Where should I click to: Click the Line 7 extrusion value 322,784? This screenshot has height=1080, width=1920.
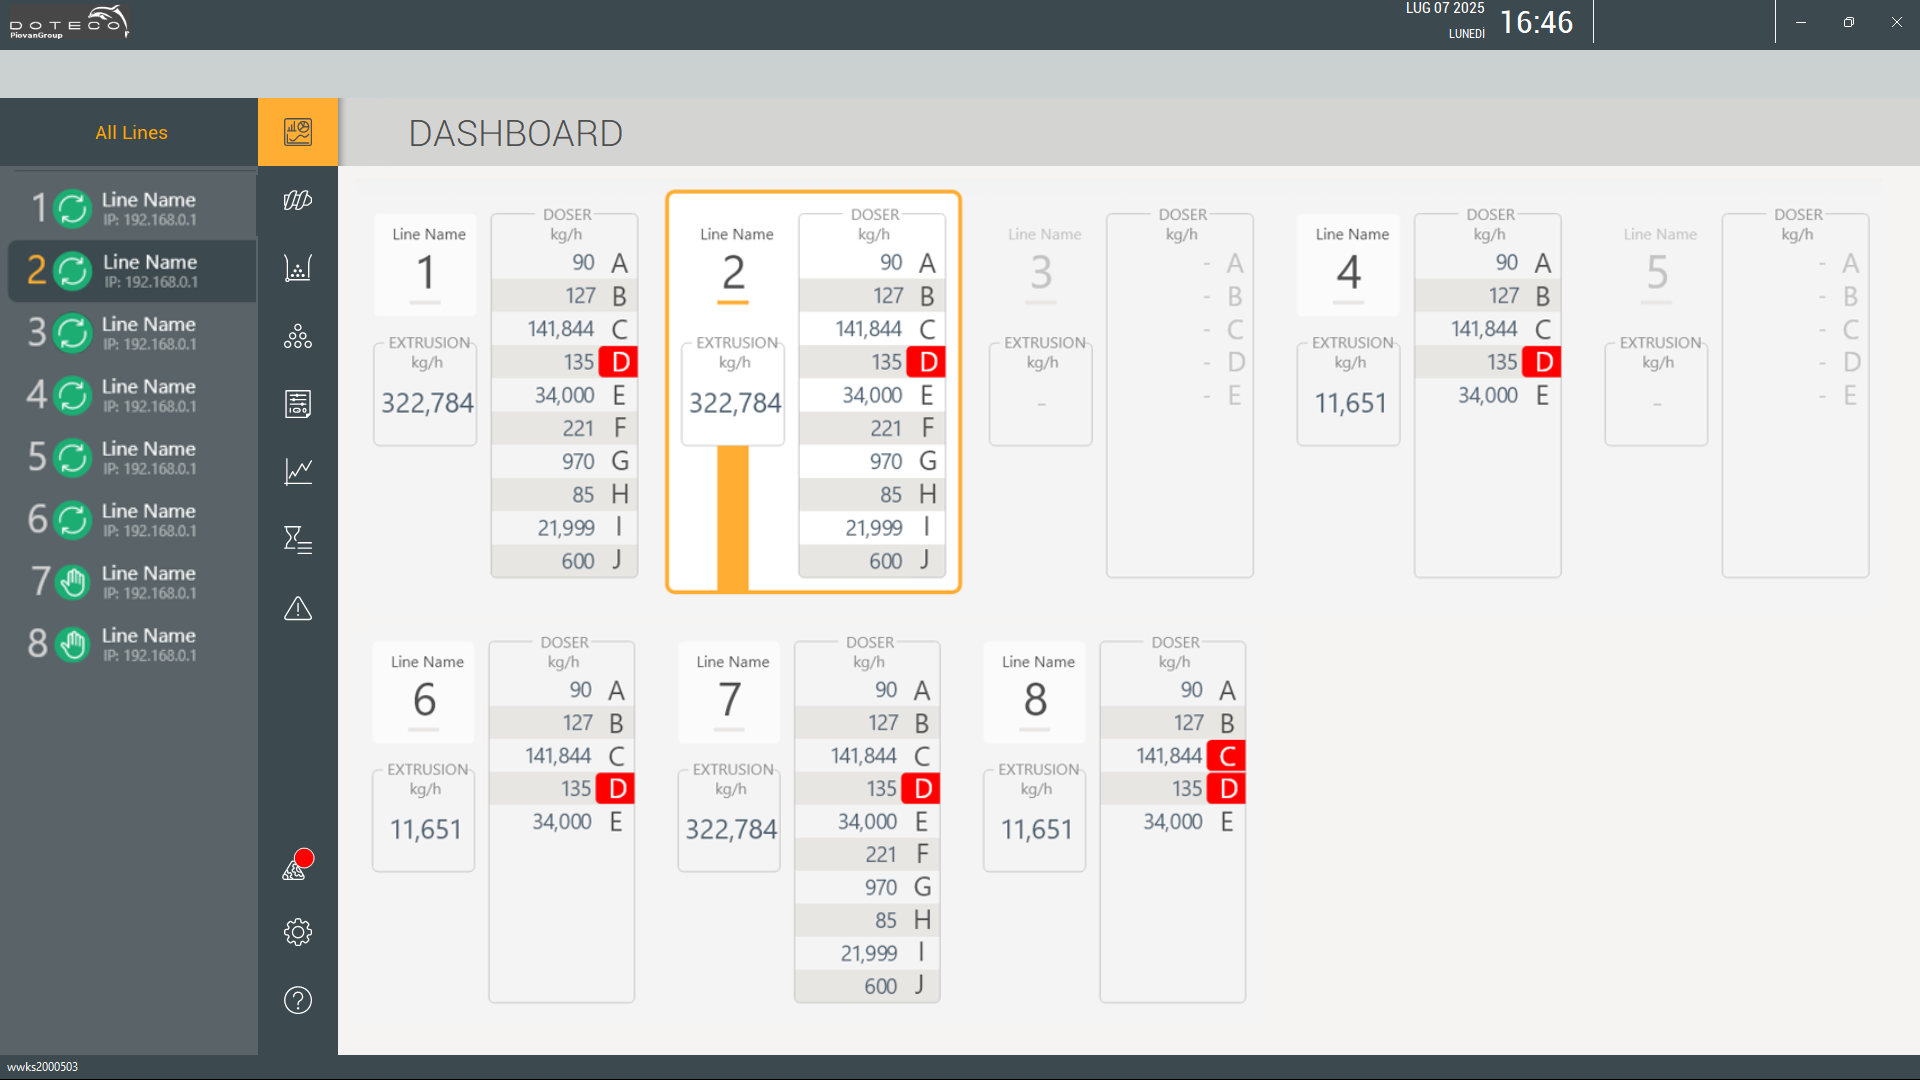[731, 829]
